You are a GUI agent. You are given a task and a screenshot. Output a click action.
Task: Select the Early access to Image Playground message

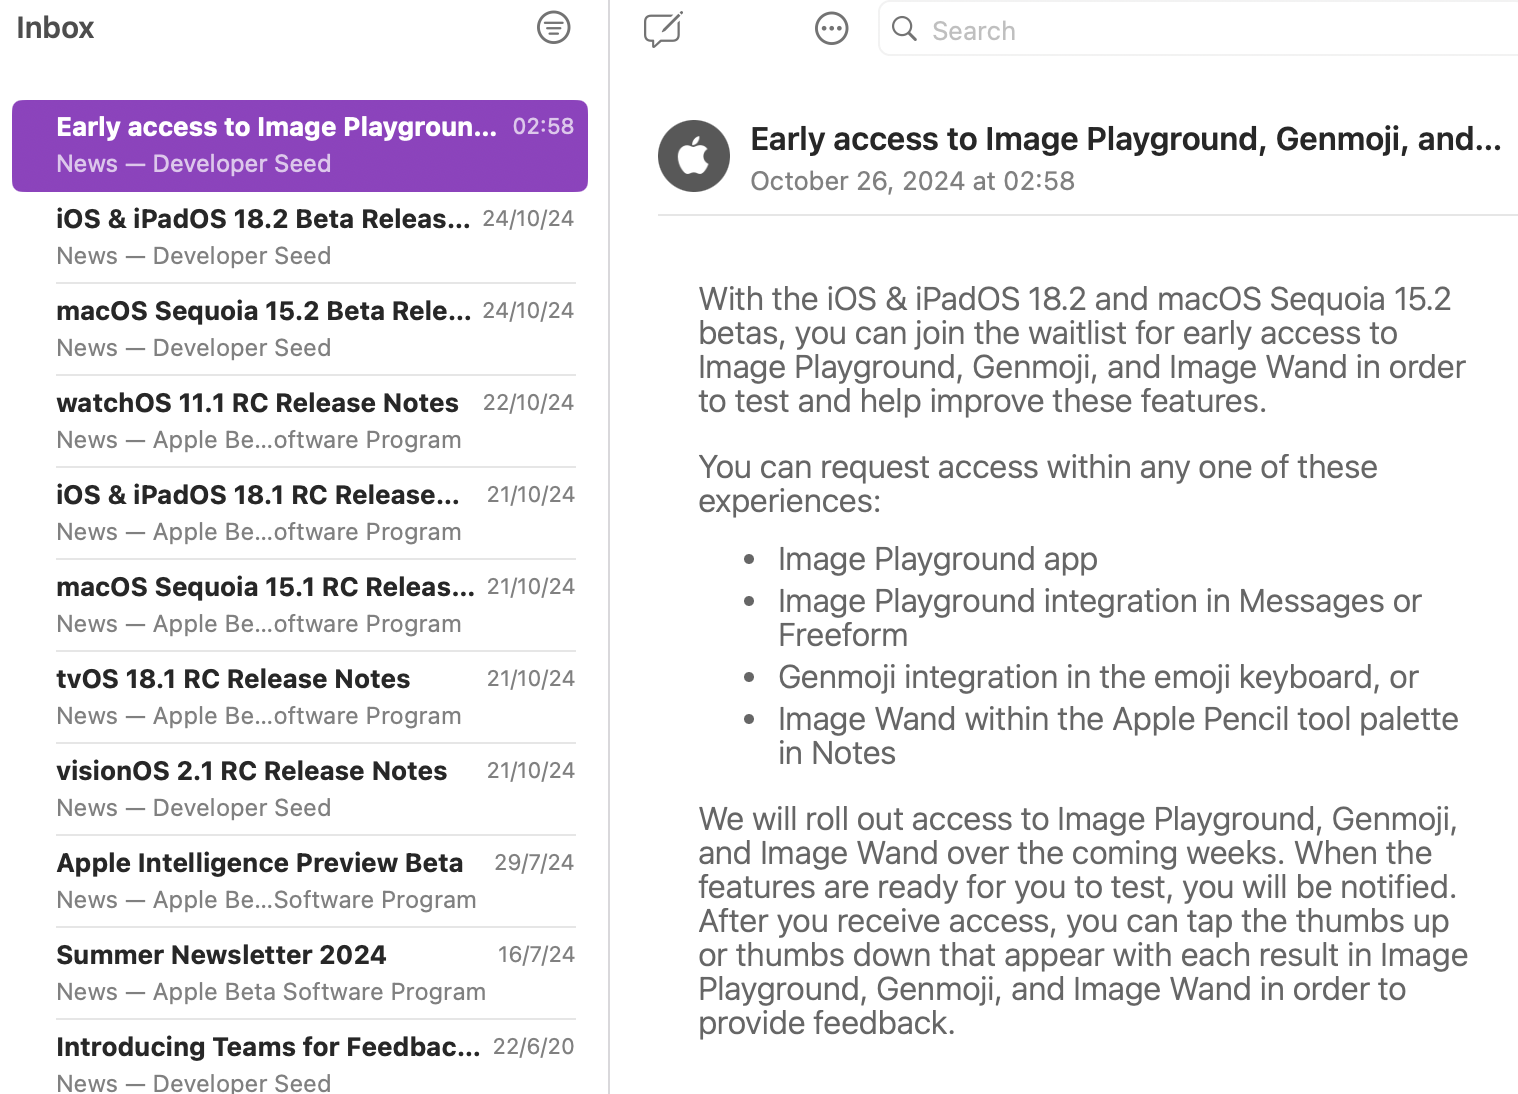pyautogui.click(x=300, y=146)
